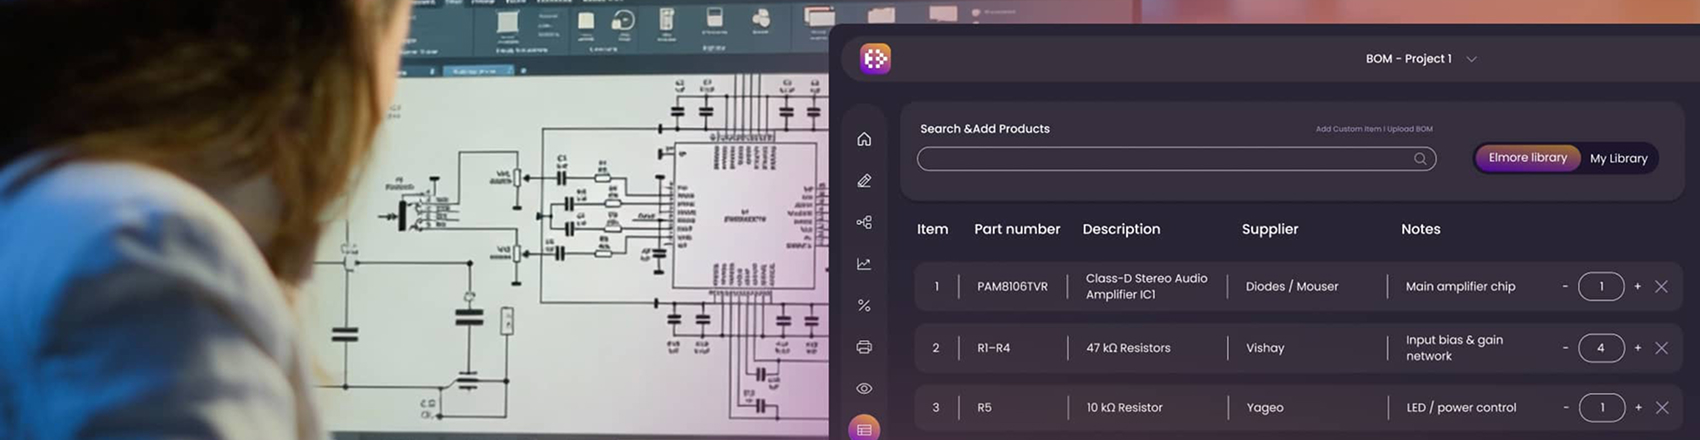
Task: Open the BOM table sidebar icon
Action: point(864,429)
